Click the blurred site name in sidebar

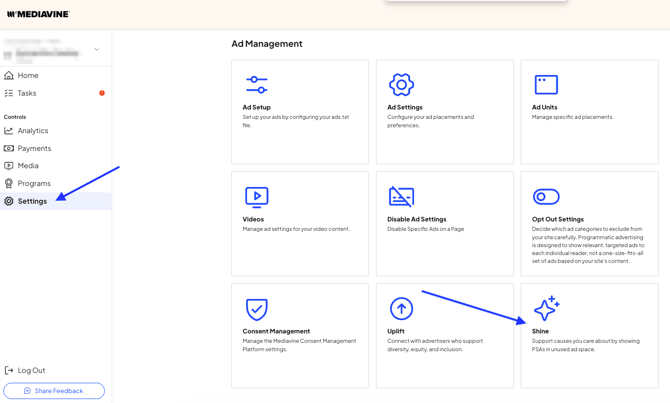(47, 53)
